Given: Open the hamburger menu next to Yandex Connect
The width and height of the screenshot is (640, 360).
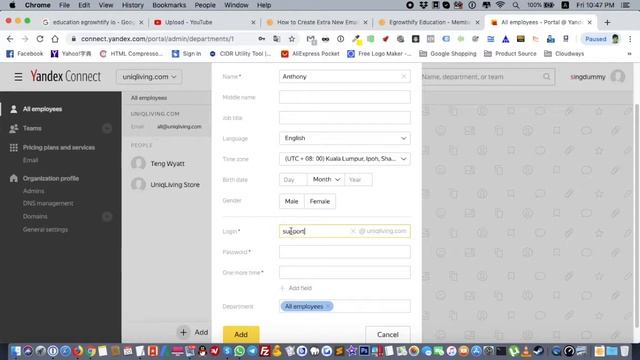Looking at the screenshot, I should [18, 77].
